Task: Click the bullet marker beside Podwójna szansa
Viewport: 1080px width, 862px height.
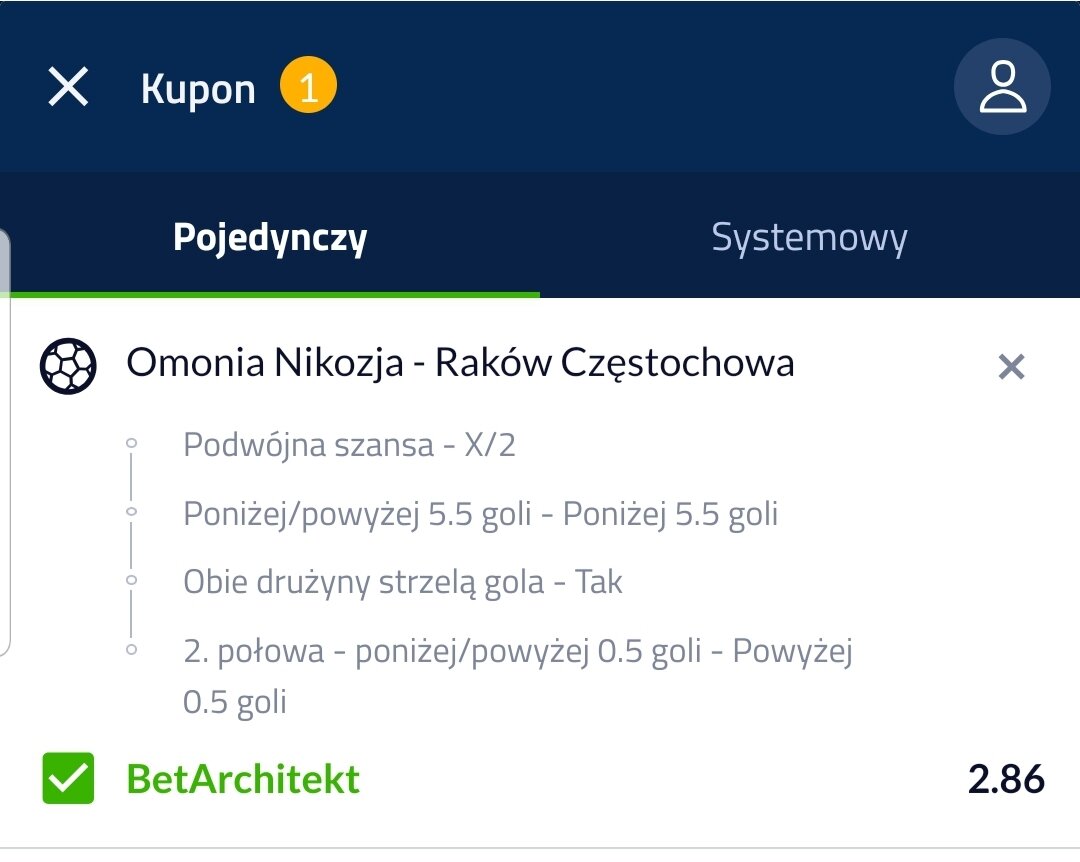Action: [x=131, y=443]
